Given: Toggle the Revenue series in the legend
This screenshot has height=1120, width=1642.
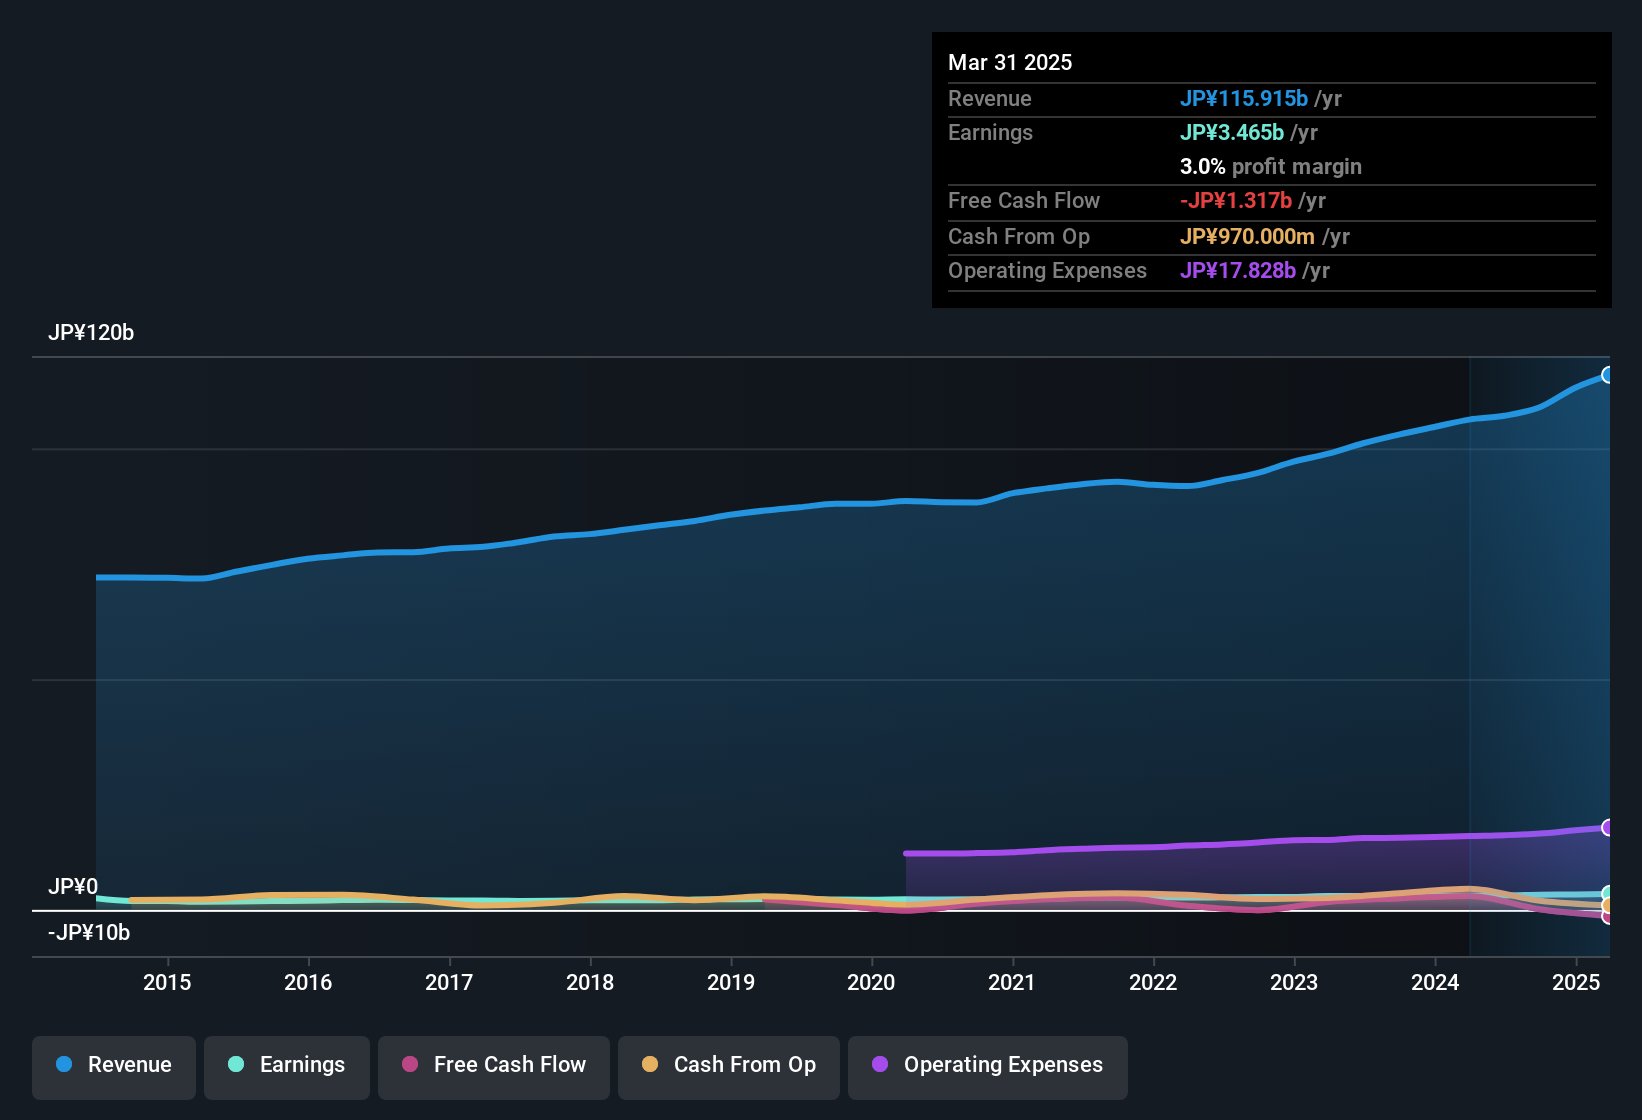Looking at the screenshot, I should [x=114, y=1066].
